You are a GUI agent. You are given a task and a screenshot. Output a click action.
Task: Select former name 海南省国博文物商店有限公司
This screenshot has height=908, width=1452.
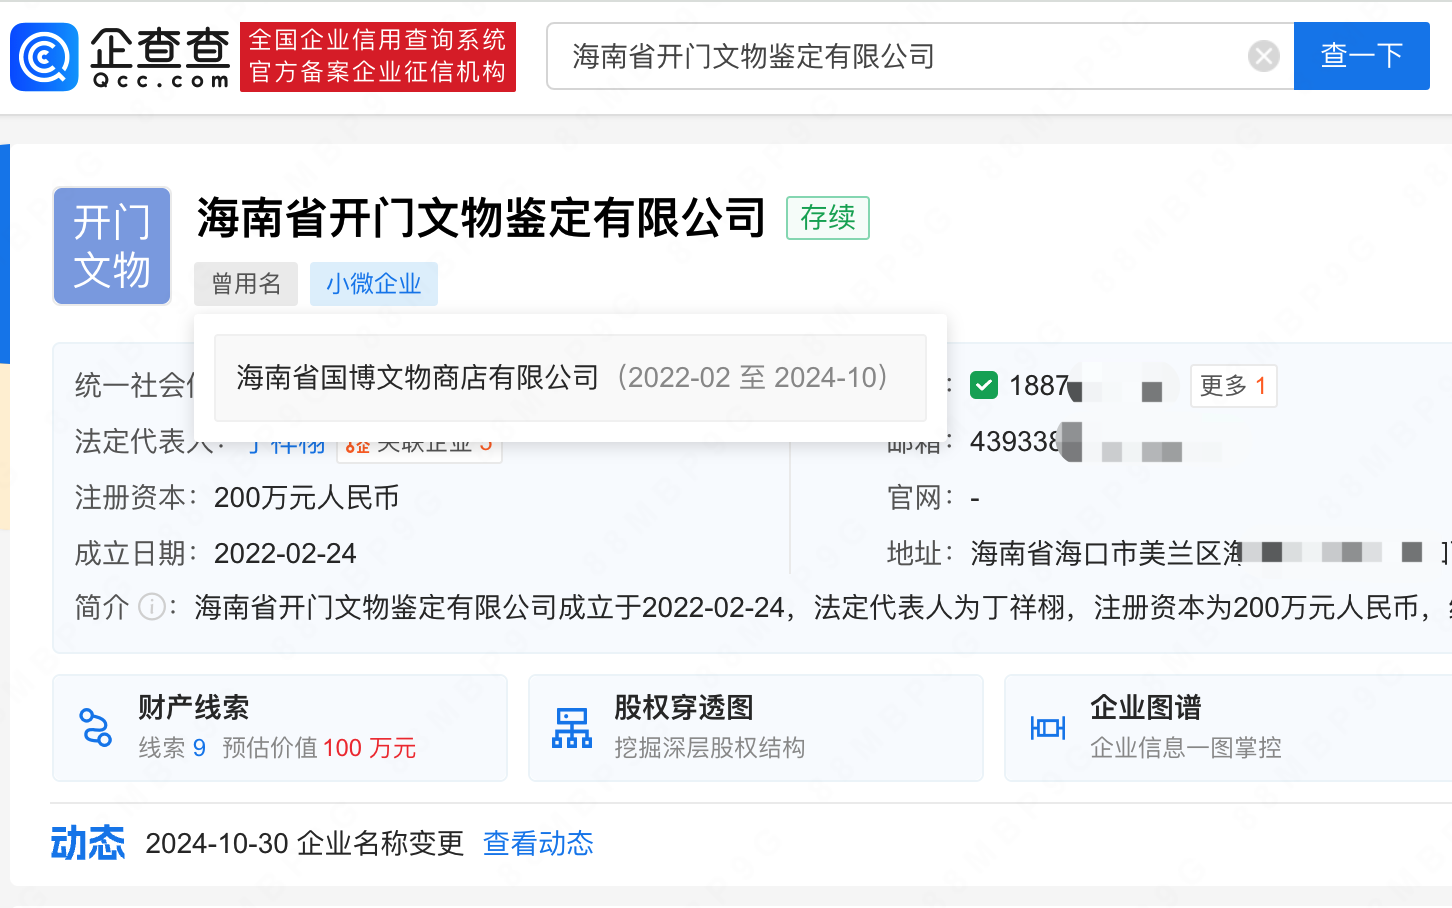coord(418,378)
